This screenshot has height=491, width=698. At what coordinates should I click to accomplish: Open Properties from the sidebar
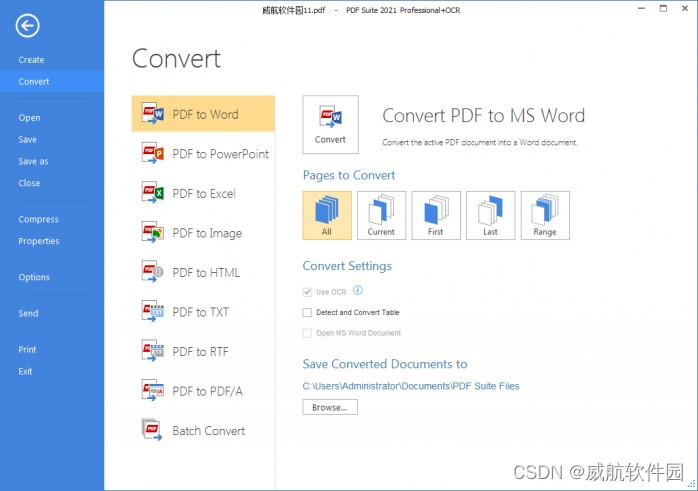click(x=39, y=241)
